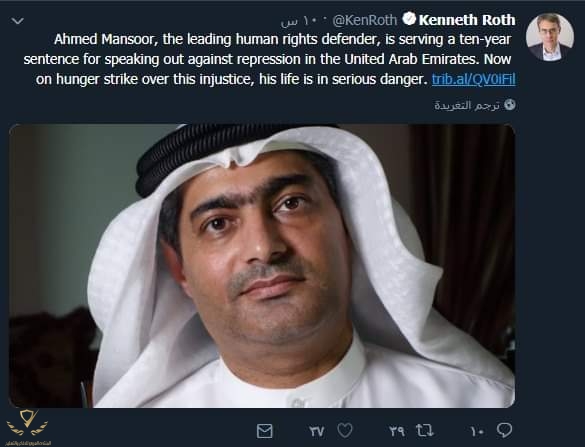
Task: Open the trib.al/QV0iFil link
Action: coord(473,79)
